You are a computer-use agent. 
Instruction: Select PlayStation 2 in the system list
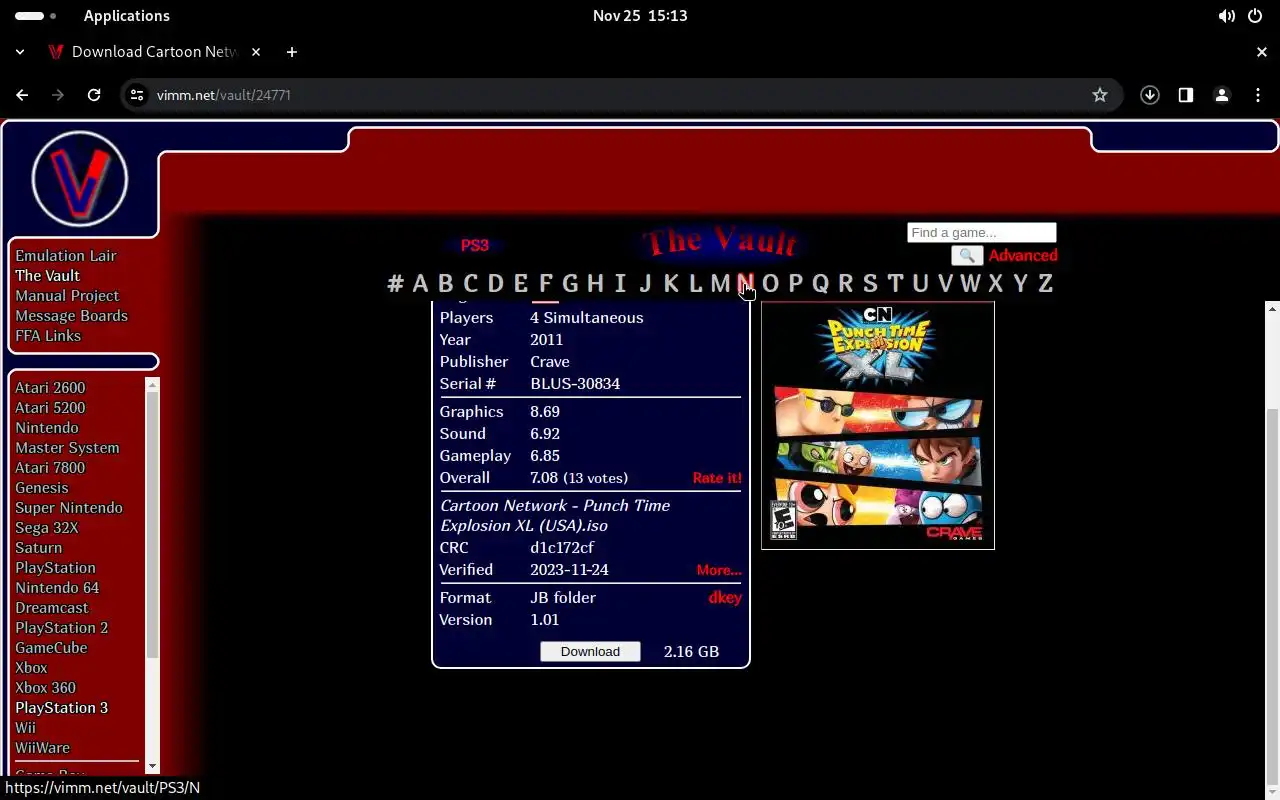coord(62,628)
